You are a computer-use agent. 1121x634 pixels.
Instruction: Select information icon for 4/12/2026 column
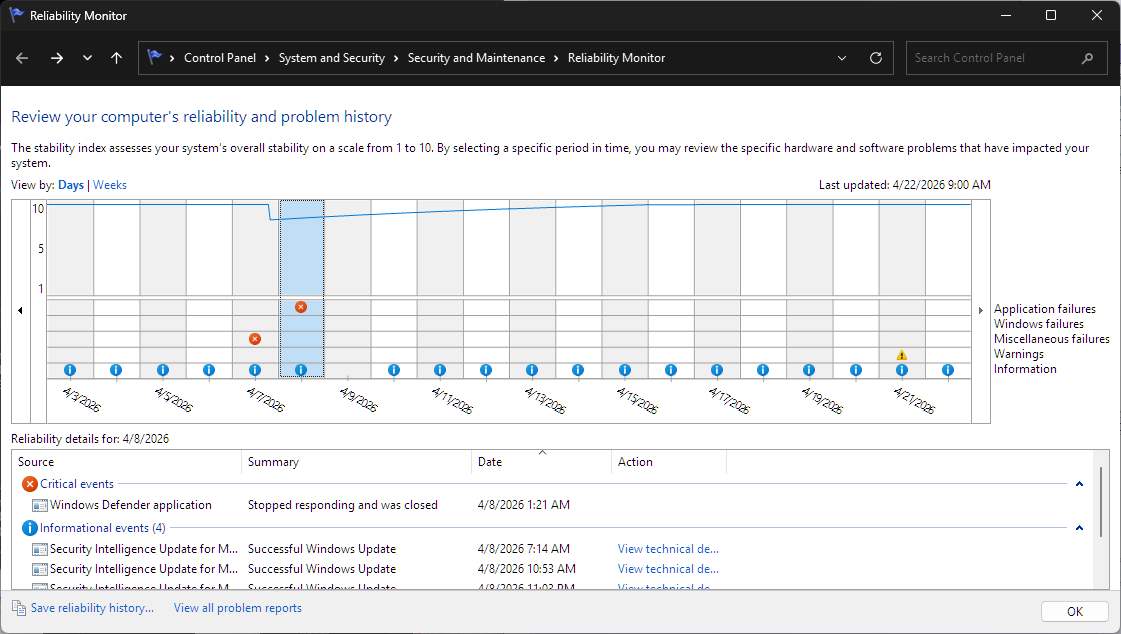[x=486, y=370]
